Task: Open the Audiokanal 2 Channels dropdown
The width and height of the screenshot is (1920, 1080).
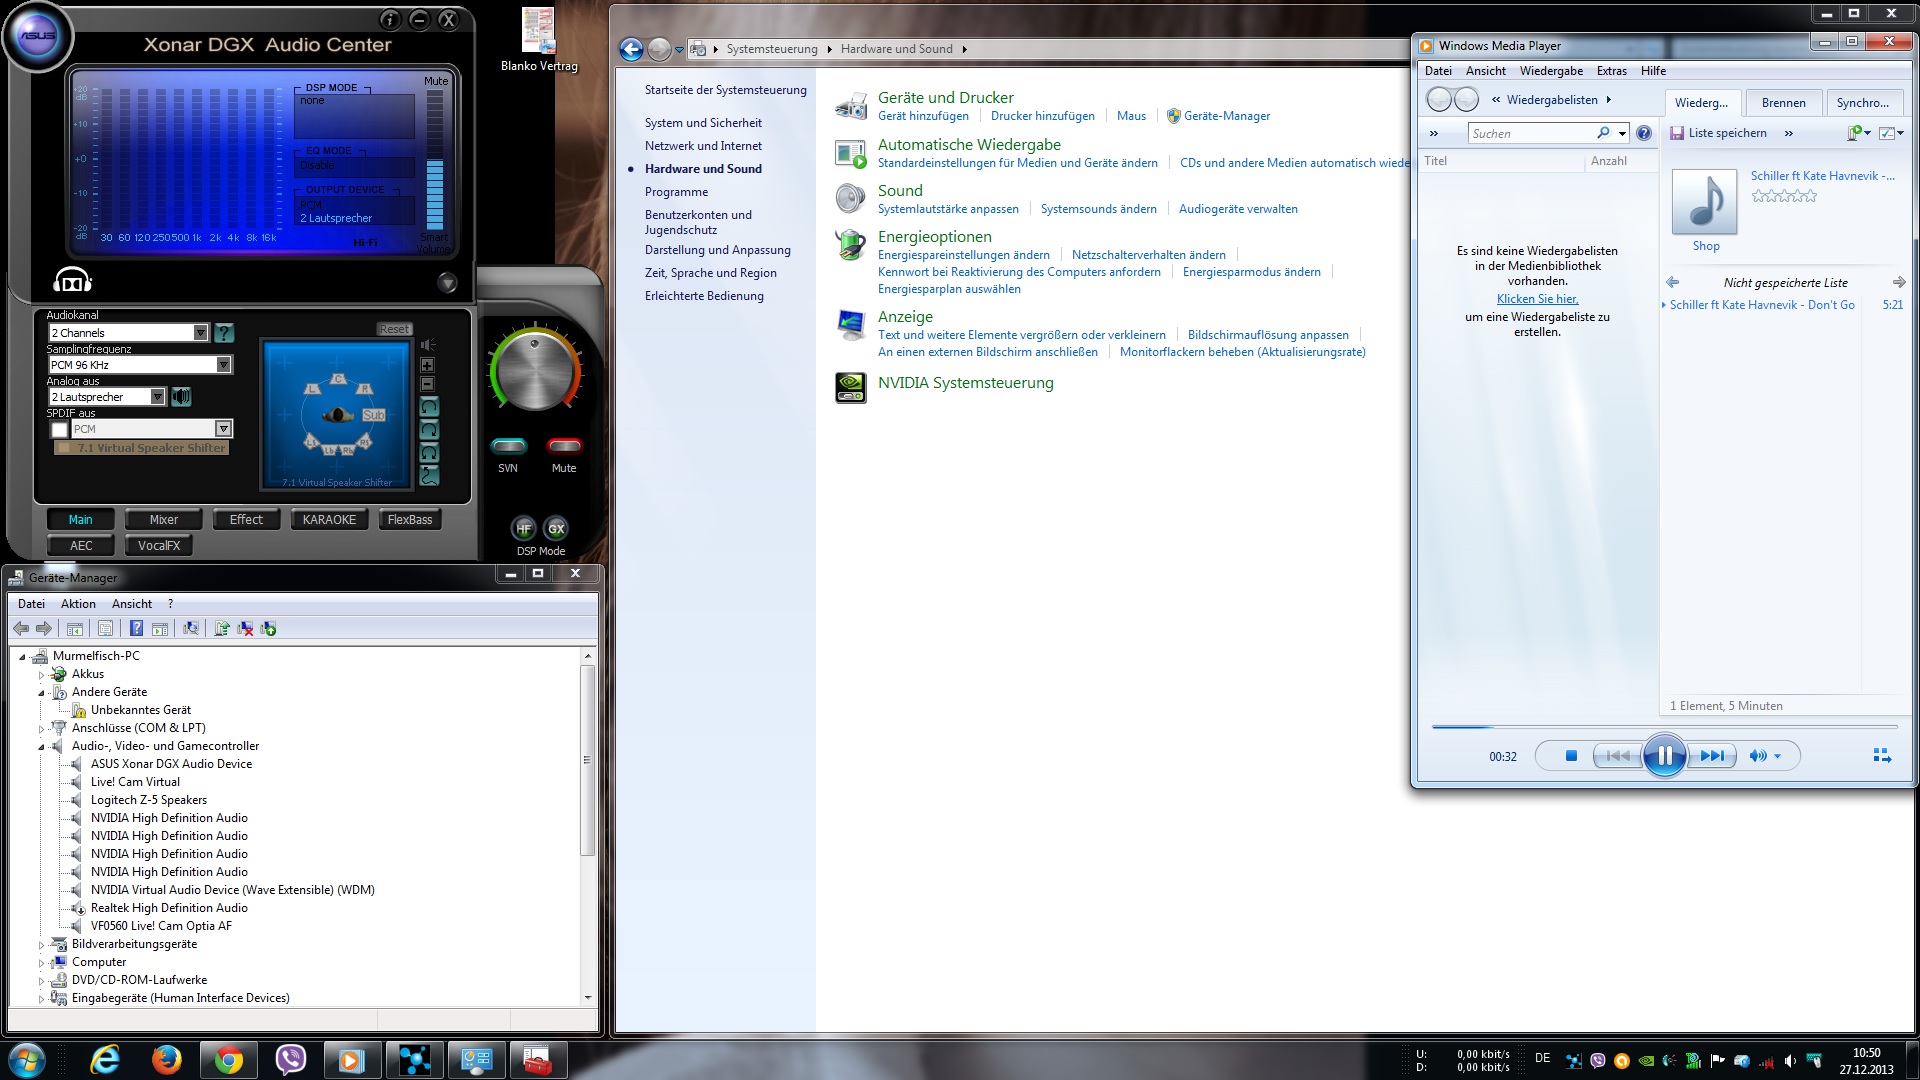Action: pyautogui.click(x=200, y=333)
